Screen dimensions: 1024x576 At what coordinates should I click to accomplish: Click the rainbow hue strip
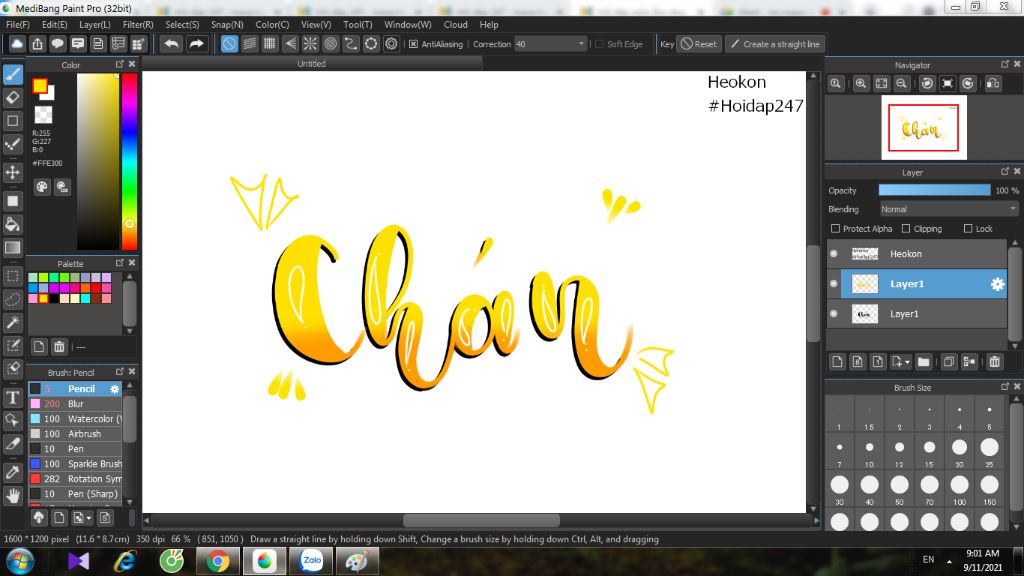(x=129, y=161)
